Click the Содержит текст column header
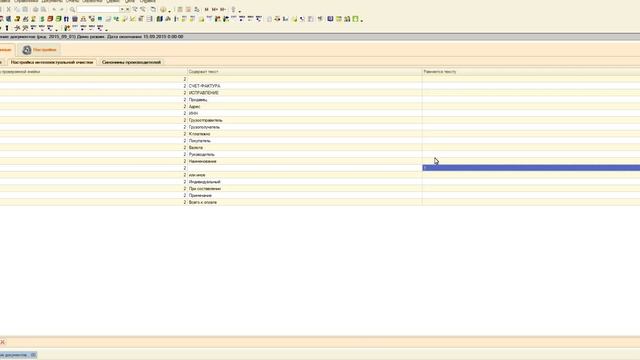 [x=304, y=71]
